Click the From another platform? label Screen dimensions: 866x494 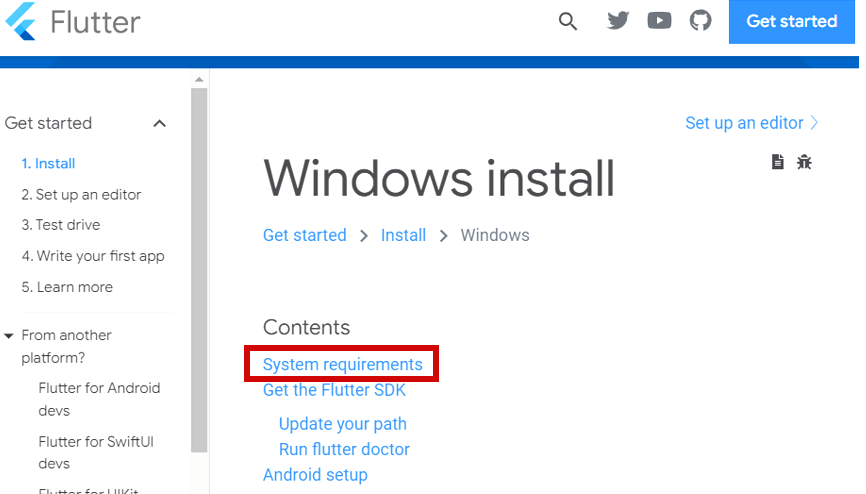point(66,346)
